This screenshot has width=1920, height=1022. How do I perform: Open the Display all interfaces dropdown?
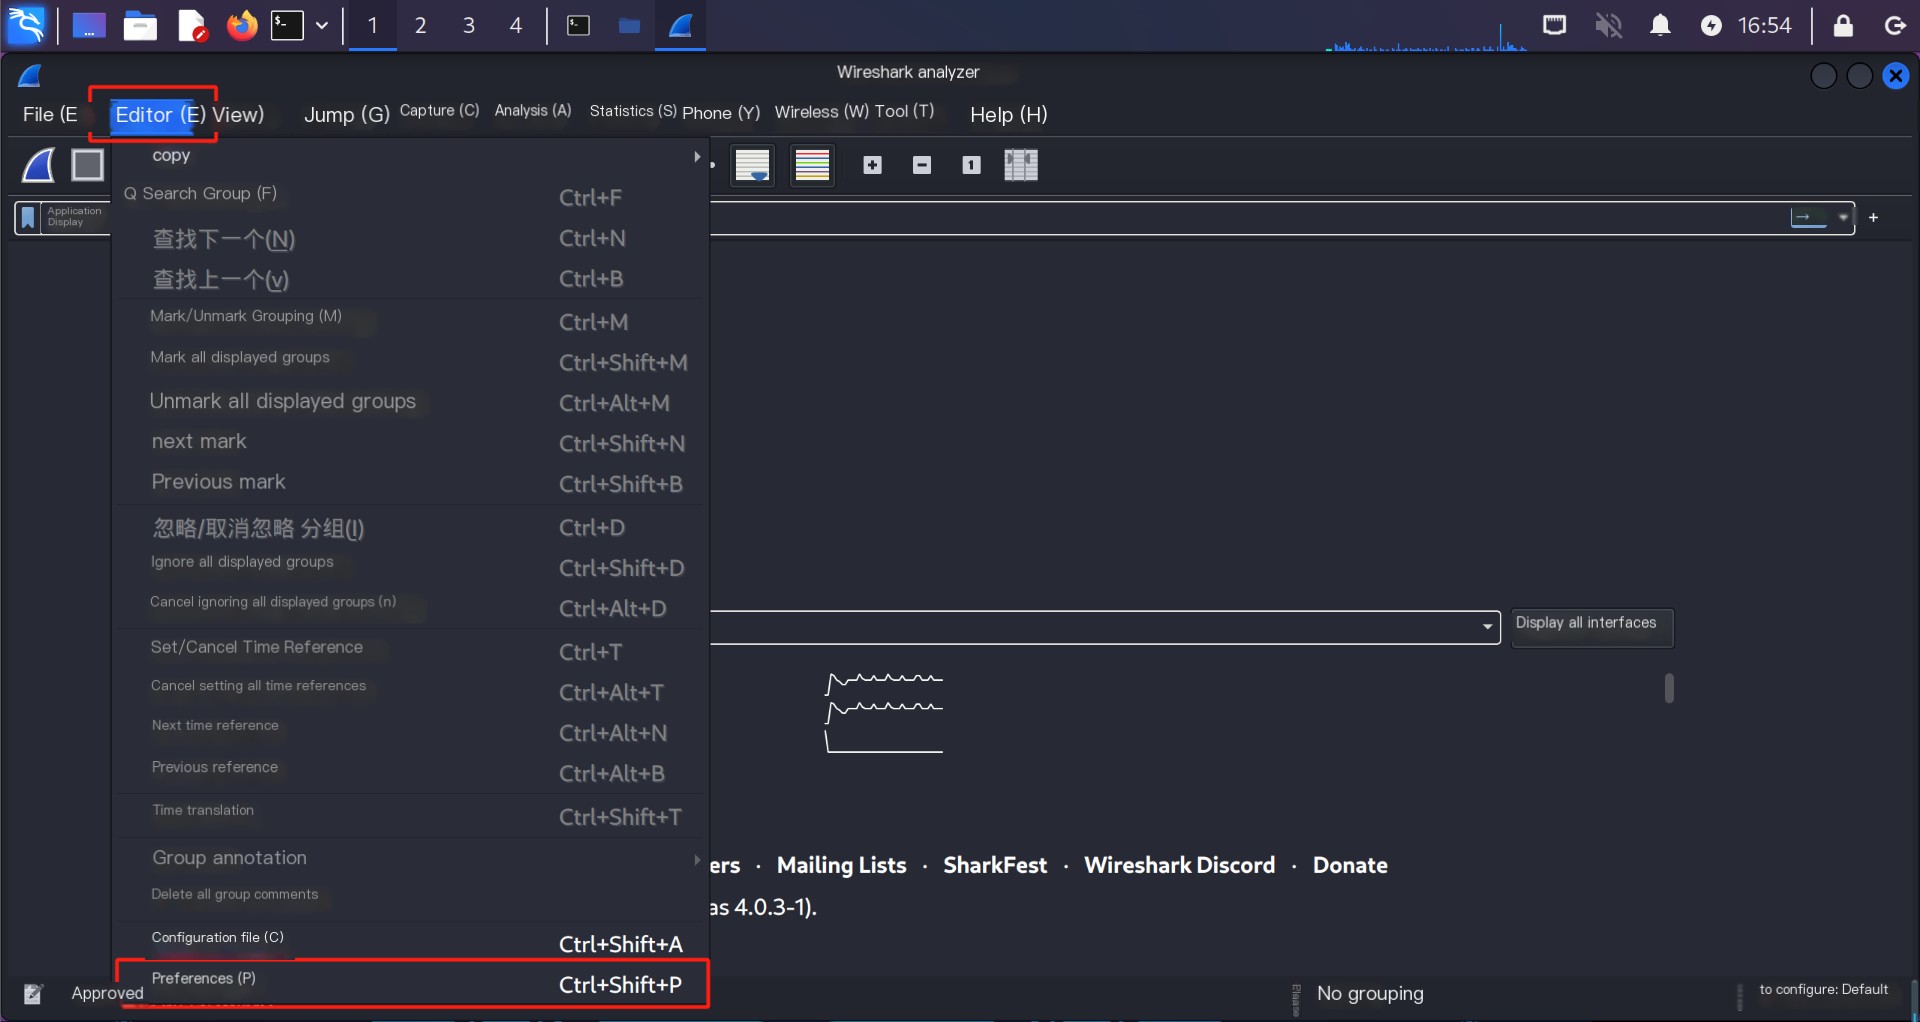pos(1592,626)
